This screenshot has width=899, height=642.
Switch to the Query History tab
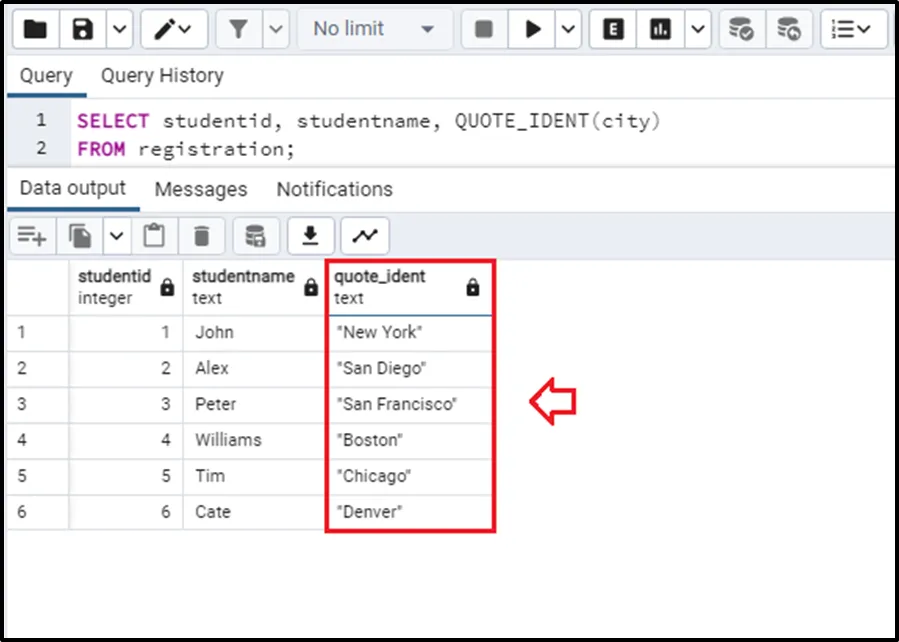coord(161,76)
